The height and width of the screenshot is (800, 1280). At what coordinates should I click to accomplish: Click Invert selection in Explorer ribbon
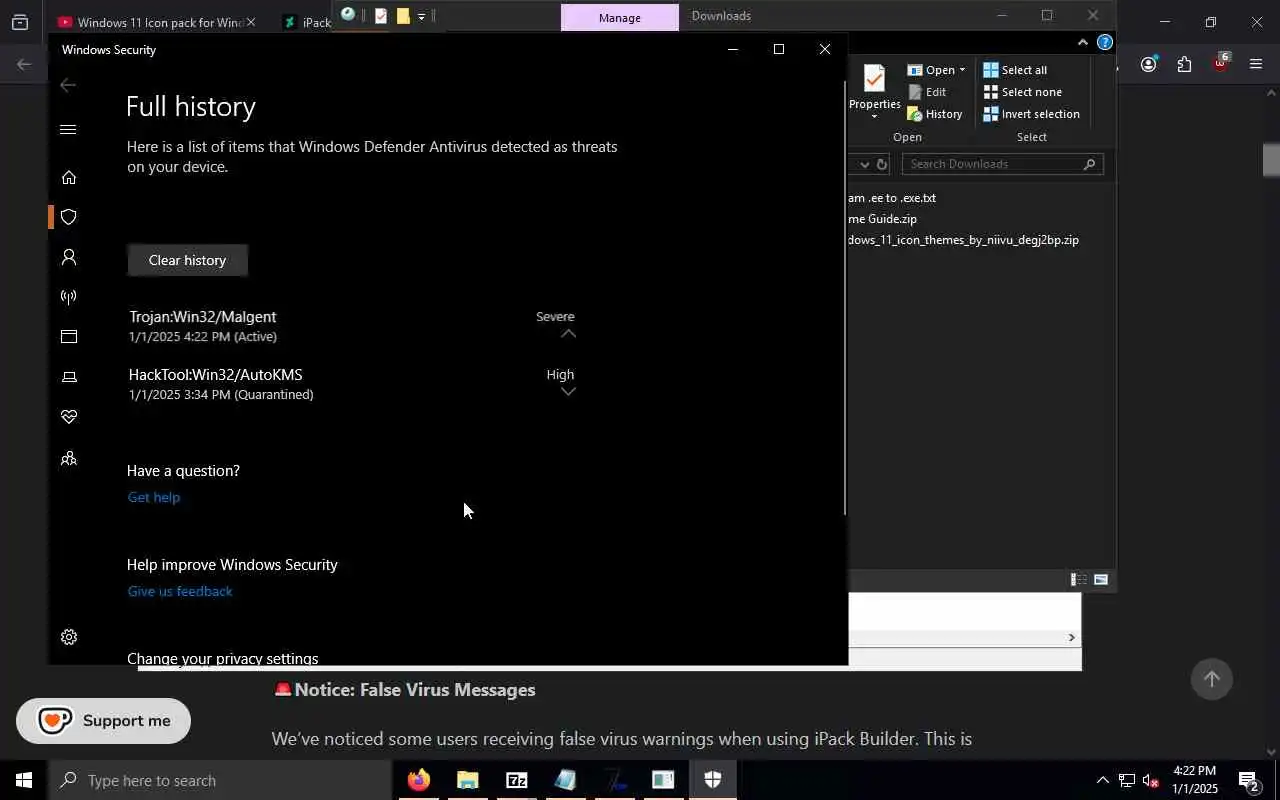[1031, 114]
